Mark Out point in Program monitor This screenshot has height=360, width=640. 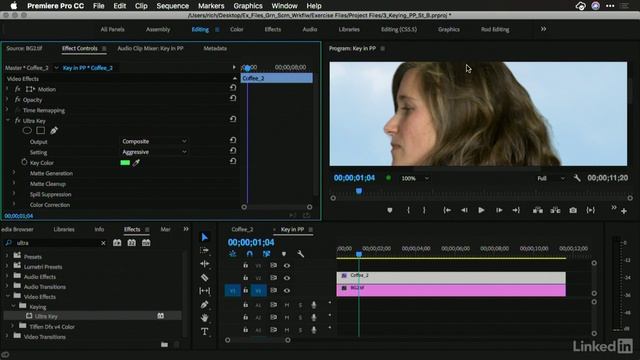pos(424,210)
